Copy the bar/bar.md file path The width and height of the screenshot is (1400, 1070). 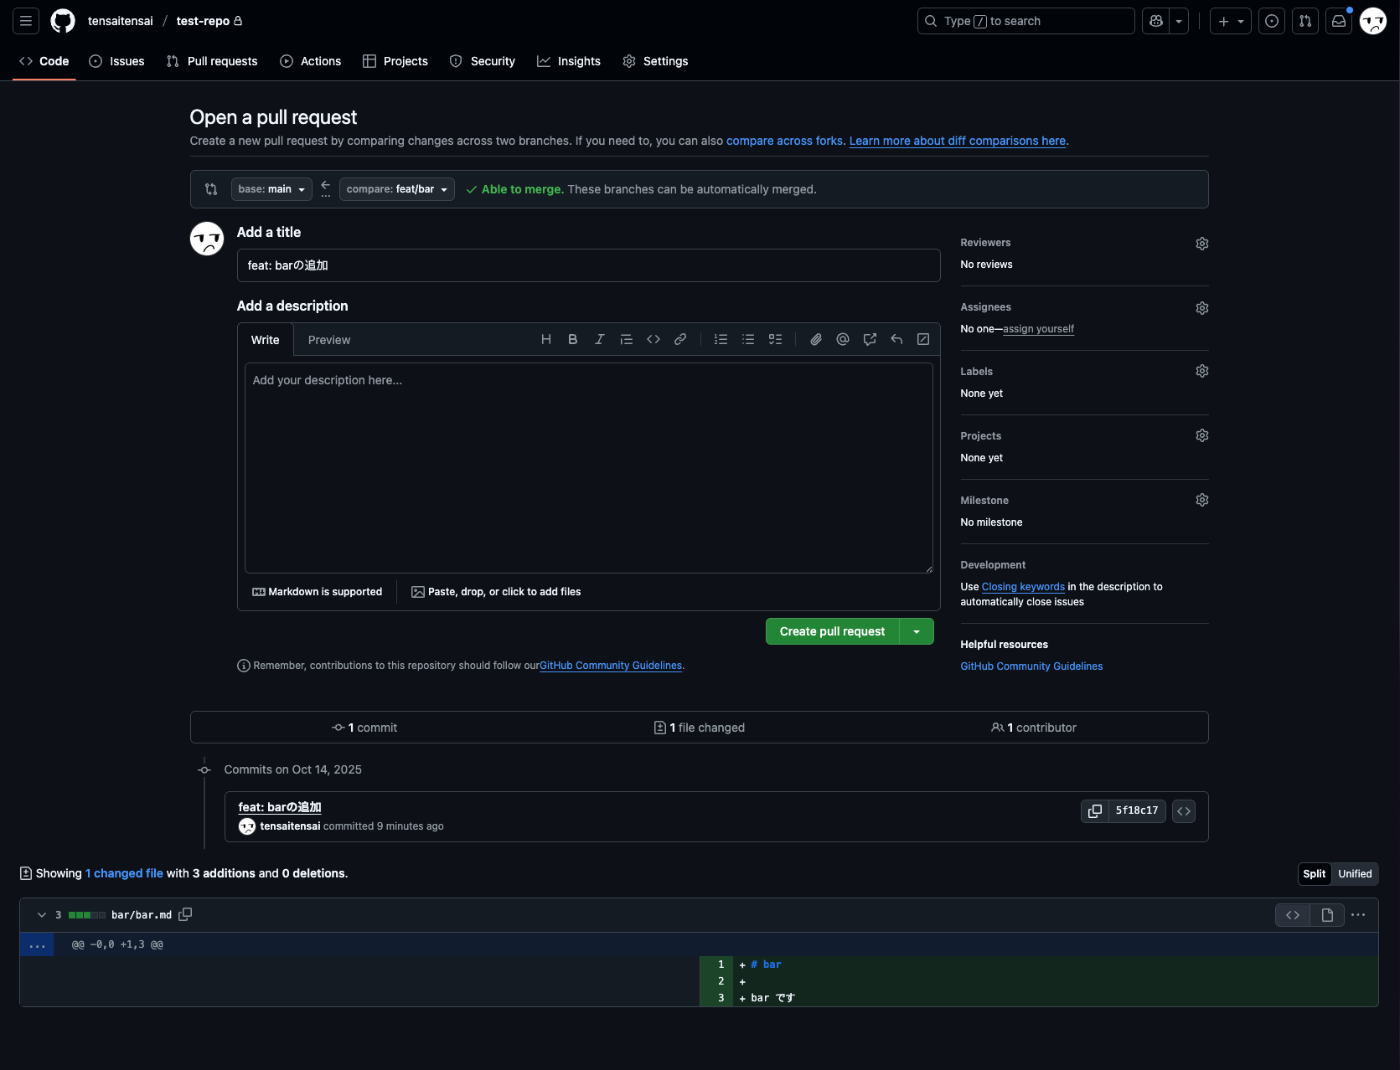[185, 915]
